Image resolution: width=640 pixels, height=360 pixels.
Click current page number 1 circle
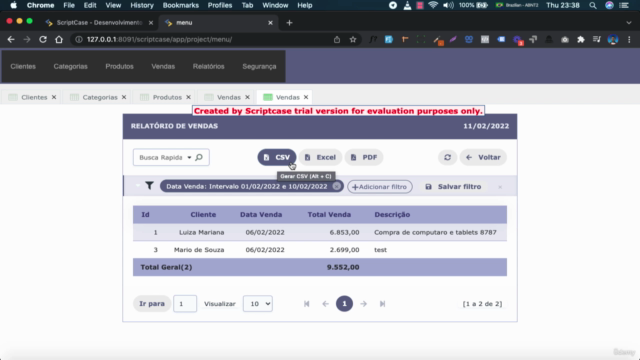344,304
